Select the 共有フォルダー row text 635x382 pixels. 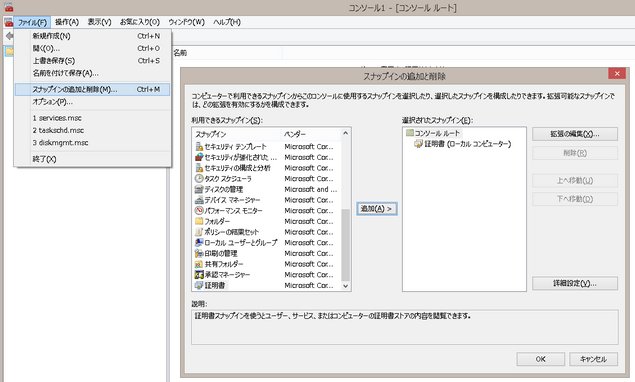[224, 264]
